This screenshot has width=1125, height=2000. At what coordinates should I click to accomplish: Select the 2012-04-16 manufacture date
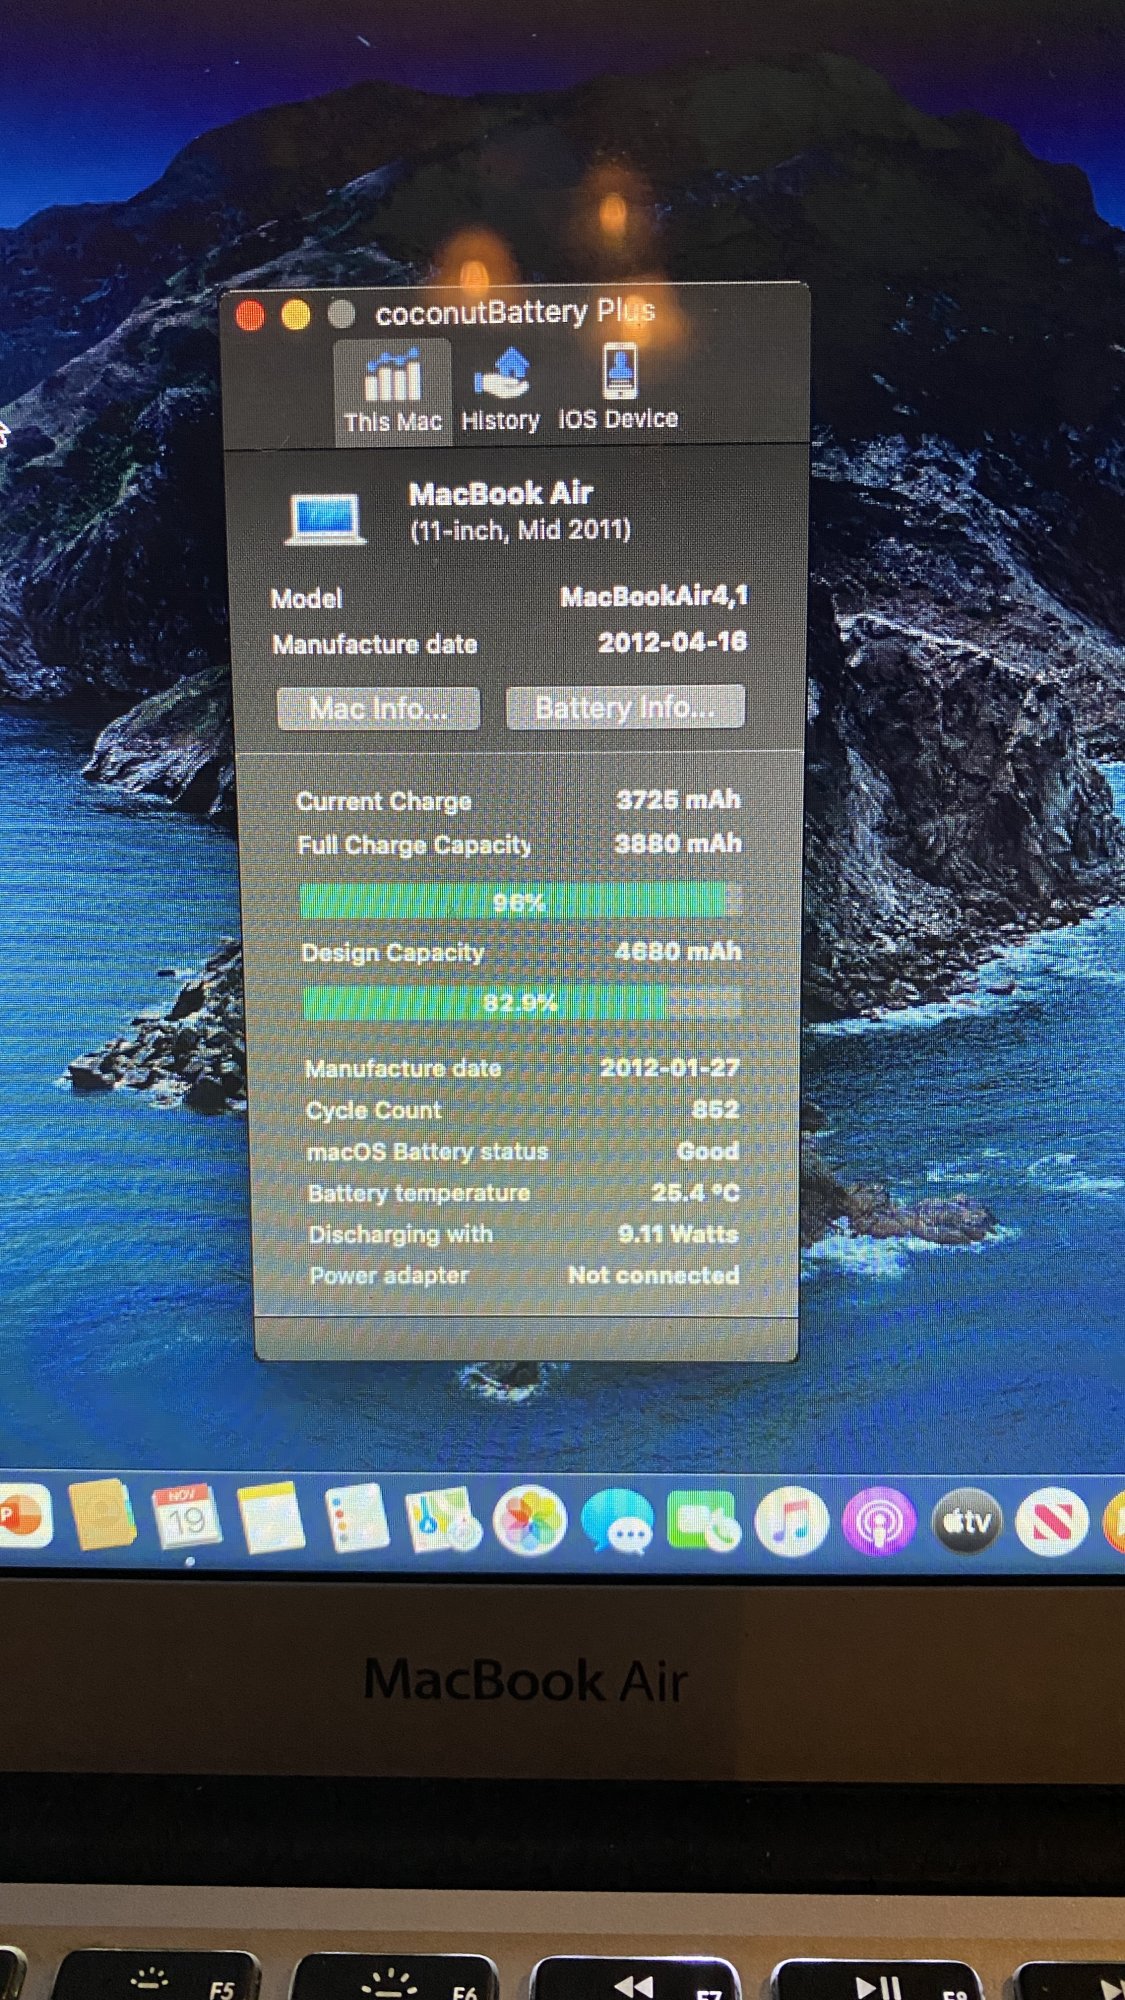[x=672, y=642]
